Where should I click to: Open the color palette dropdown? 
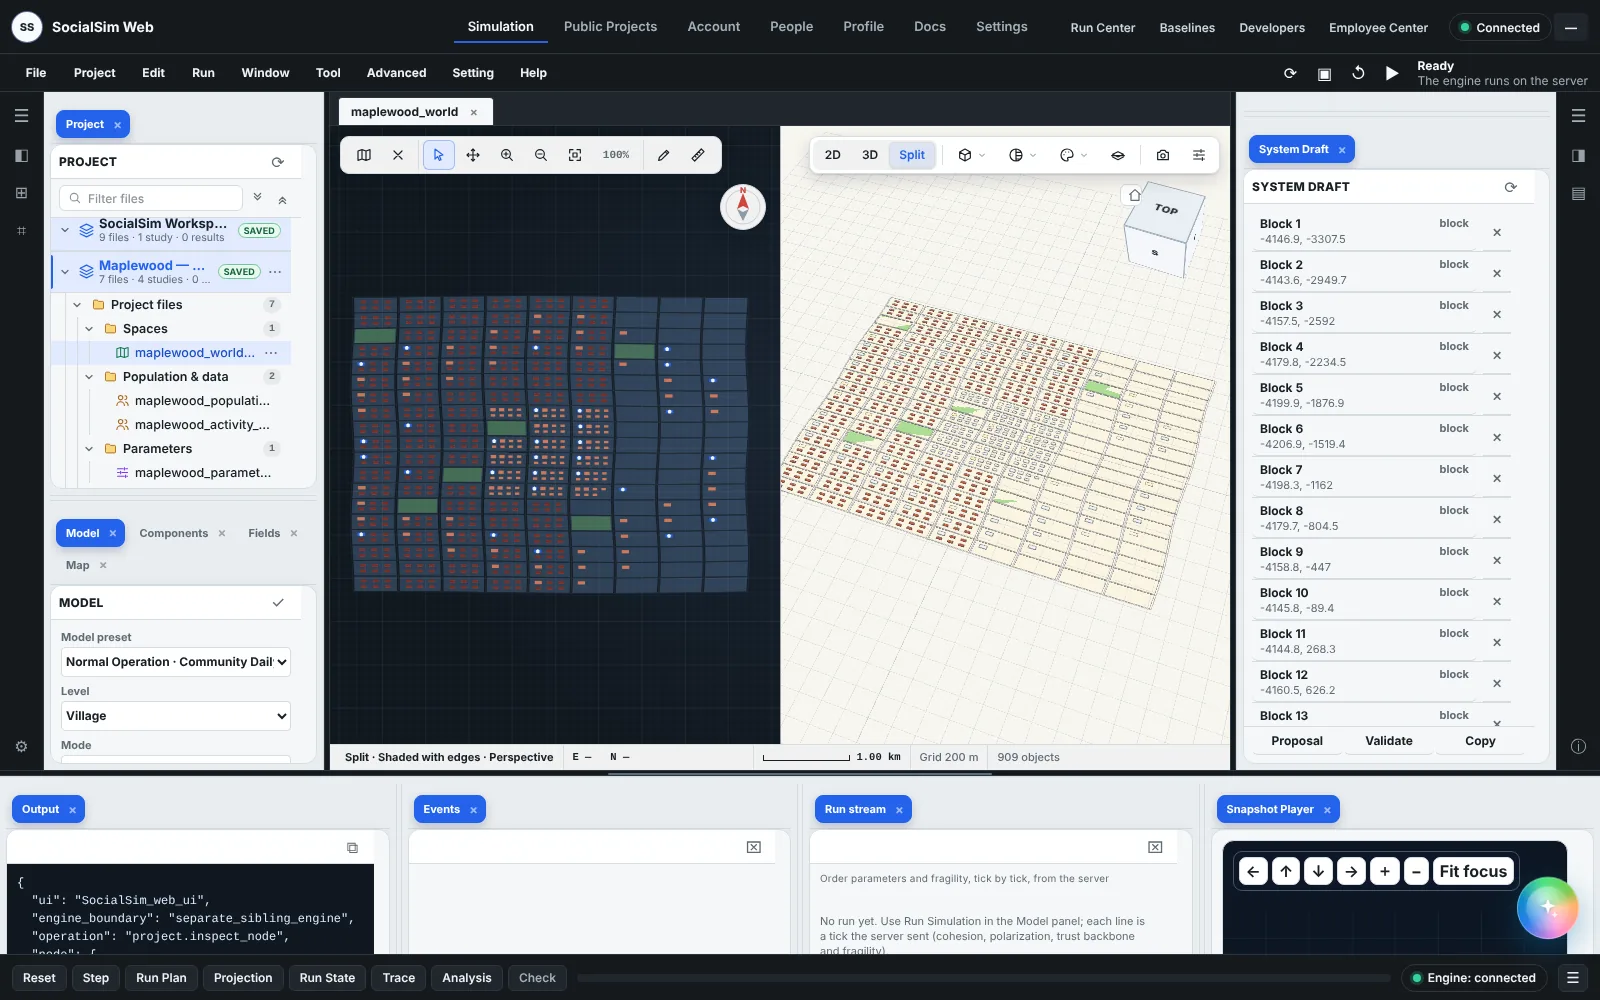(x=1073, y=155)
